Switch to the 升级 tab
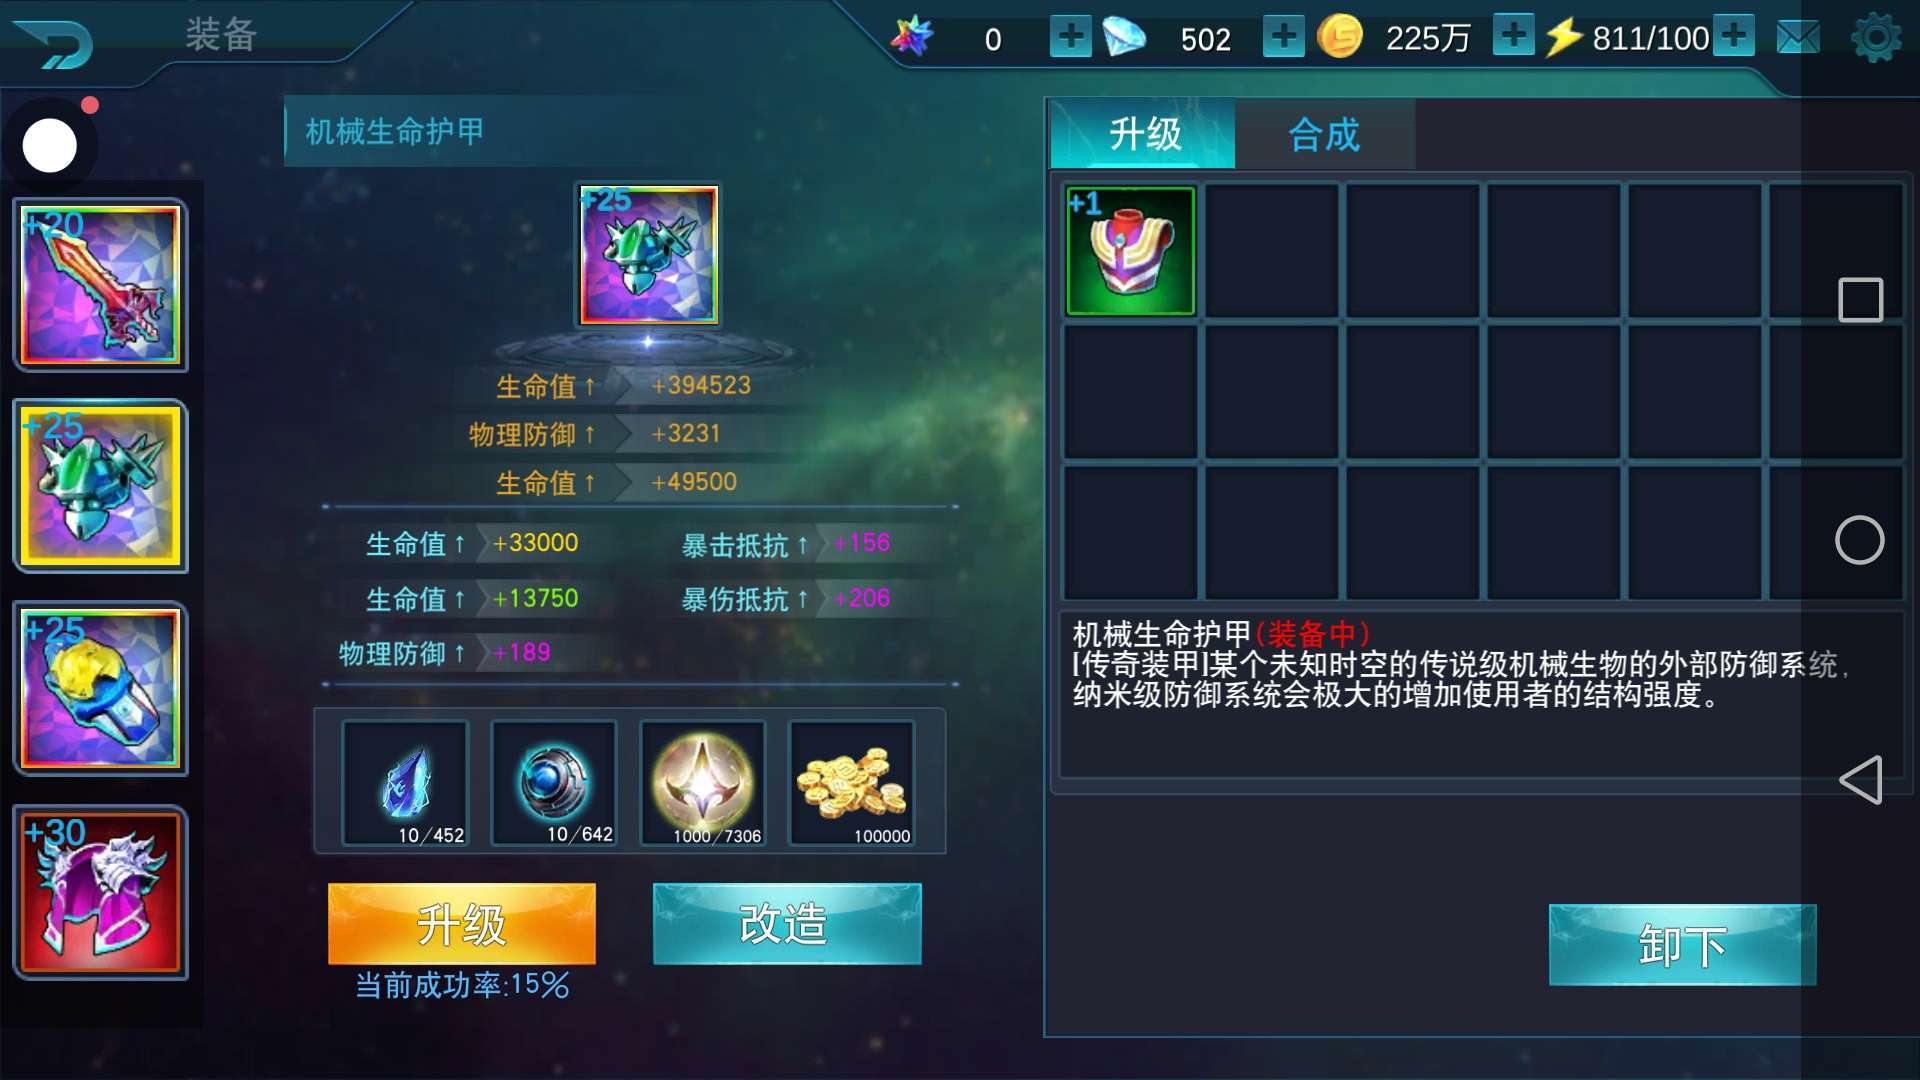 tap(1144, 134)
